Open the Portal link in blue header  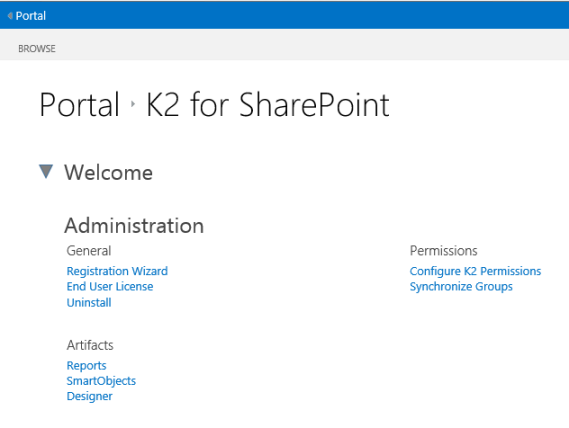[x=31, y=16]
